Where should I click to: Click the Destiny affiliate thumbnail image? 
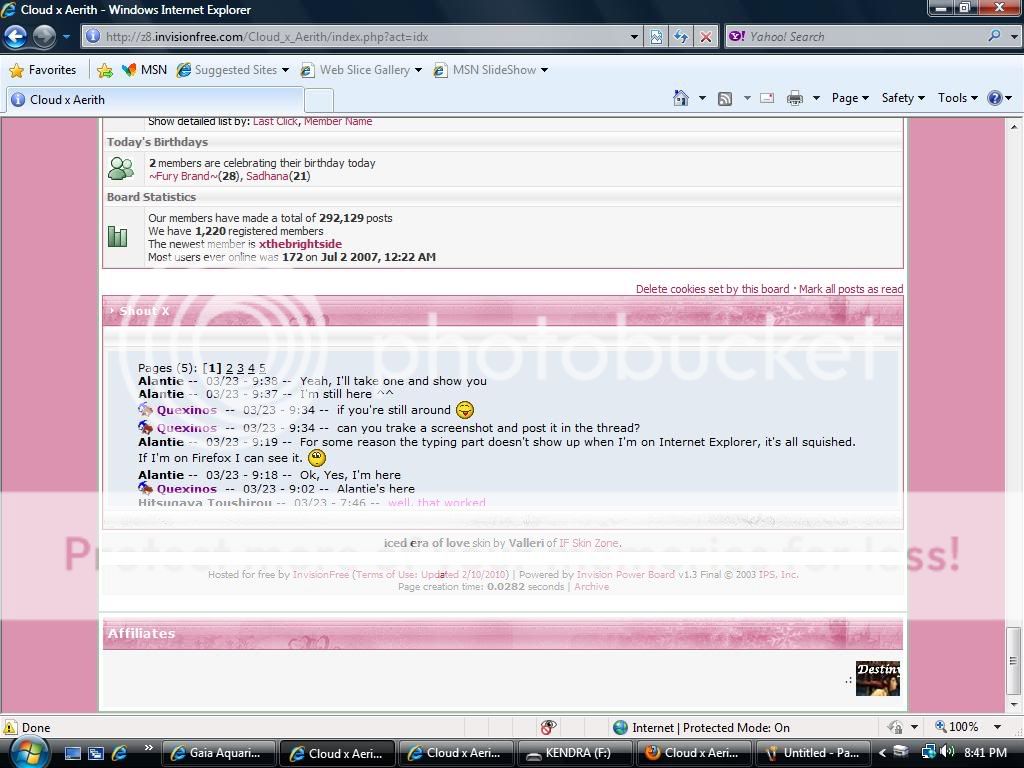point(877,678)
